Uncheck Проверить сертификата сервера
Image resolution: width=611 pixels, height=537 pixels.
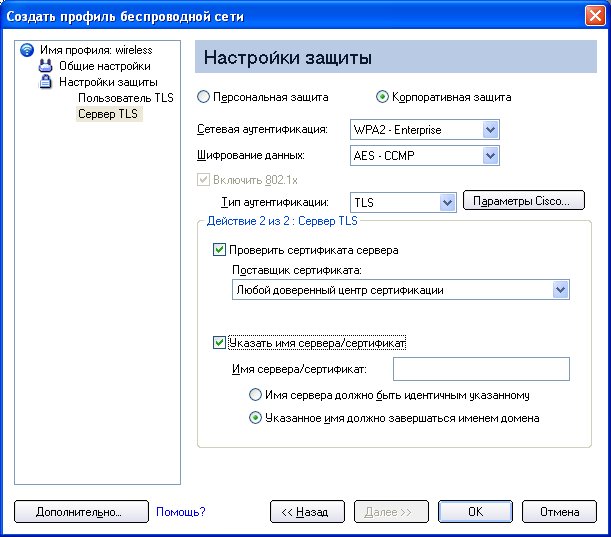pos(219,249)
